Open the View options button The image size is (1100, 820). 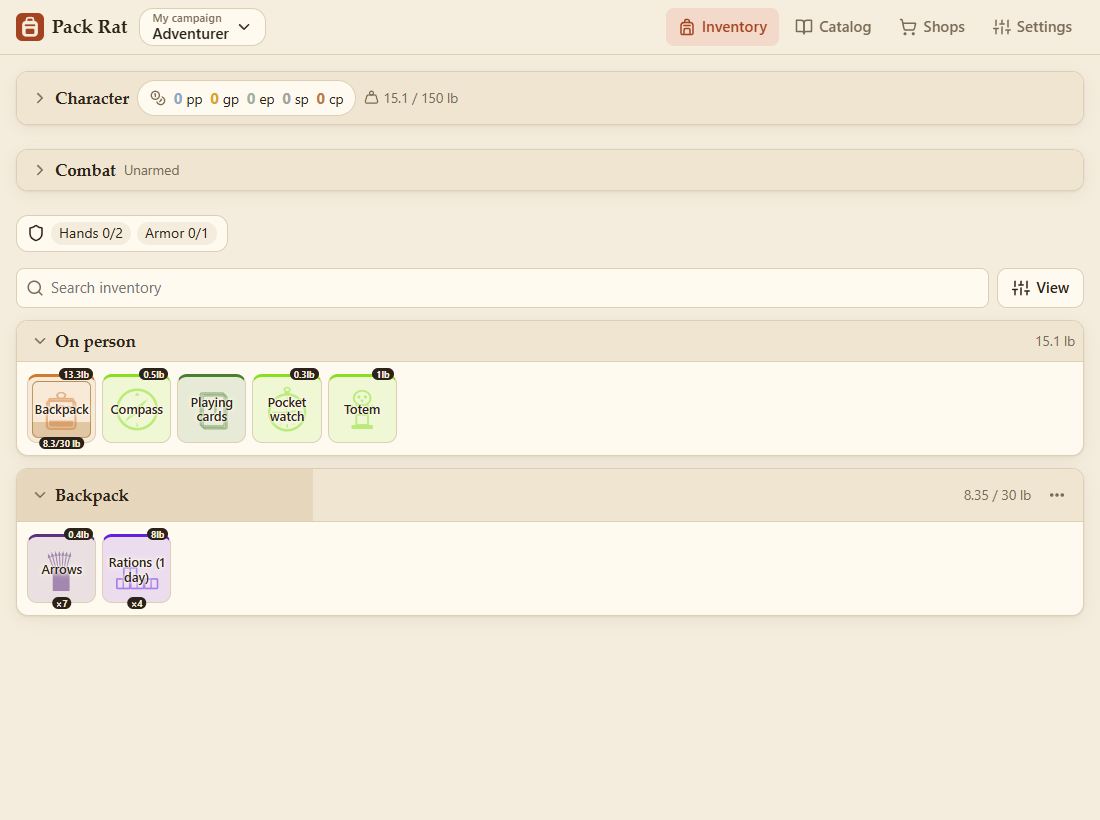[x=1040, y=288]
